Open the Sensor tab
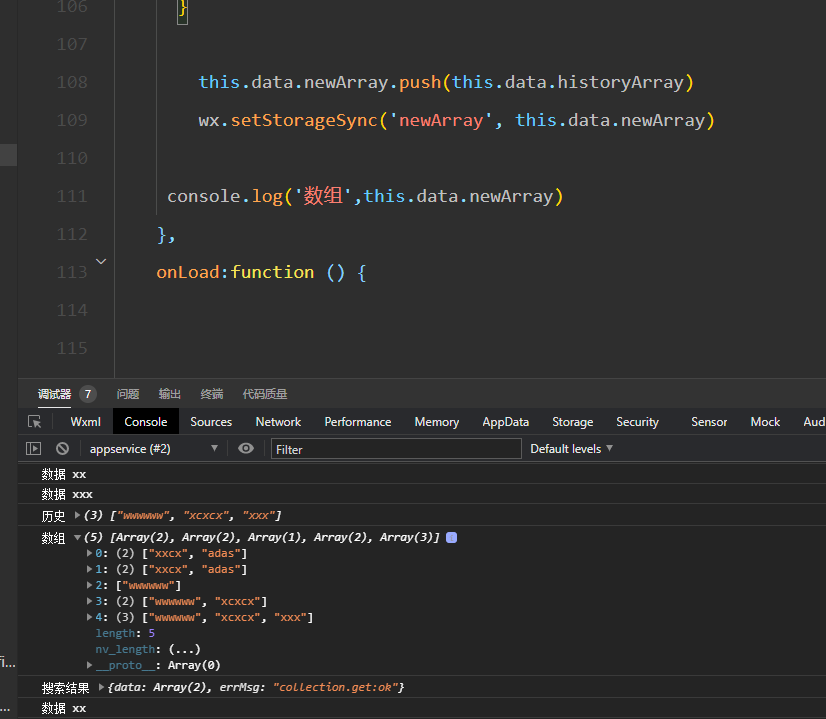This screenshot has height=719, width=826. [709, 422]
